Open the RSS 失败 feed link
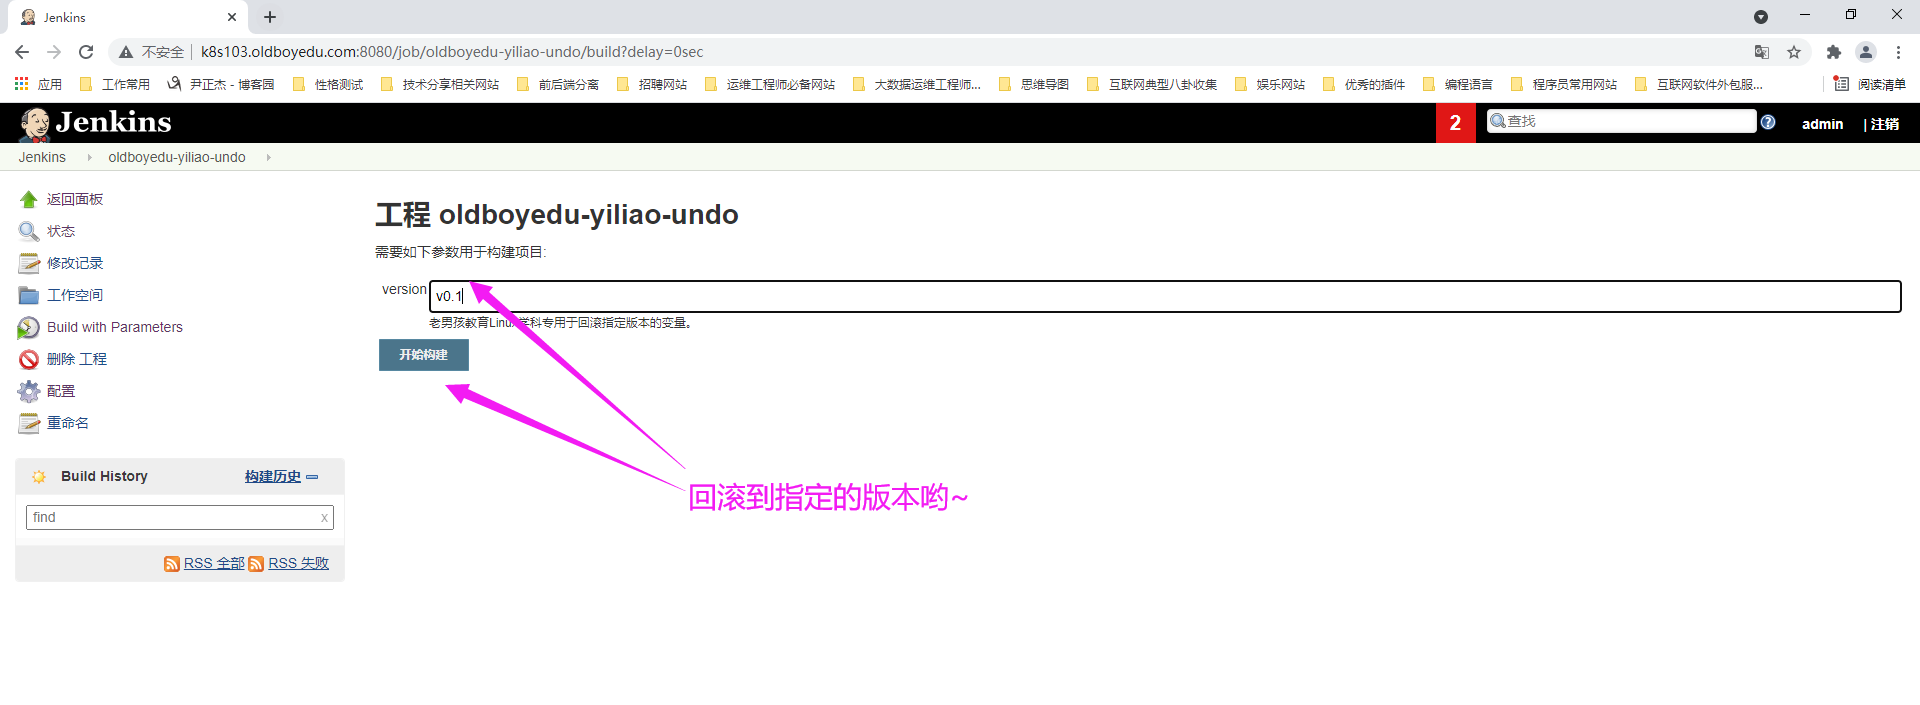Screen dimensions: 1920x705 (x=297, y=564)
